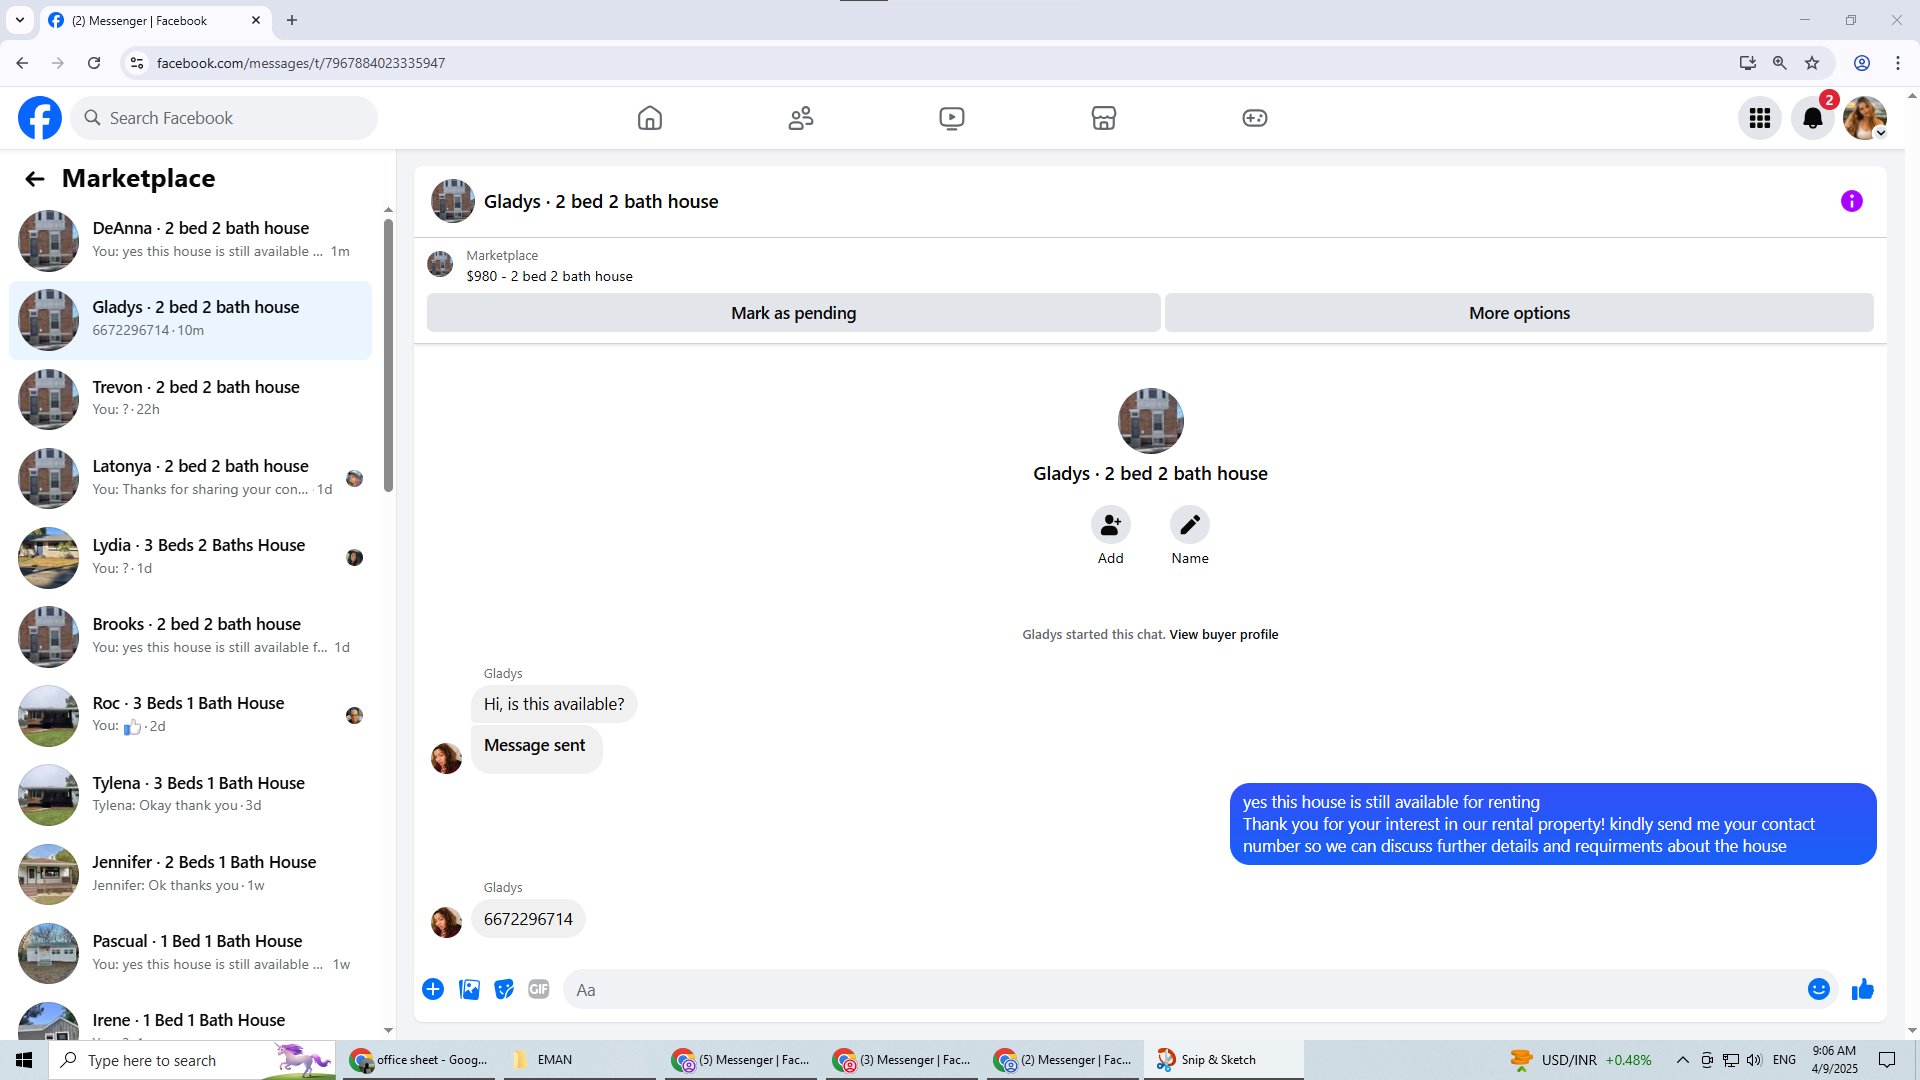Screen dimensions: 1920x1080
Task: Switch to office sheet Google taskbar window
Action: (x=419, y=1060)
